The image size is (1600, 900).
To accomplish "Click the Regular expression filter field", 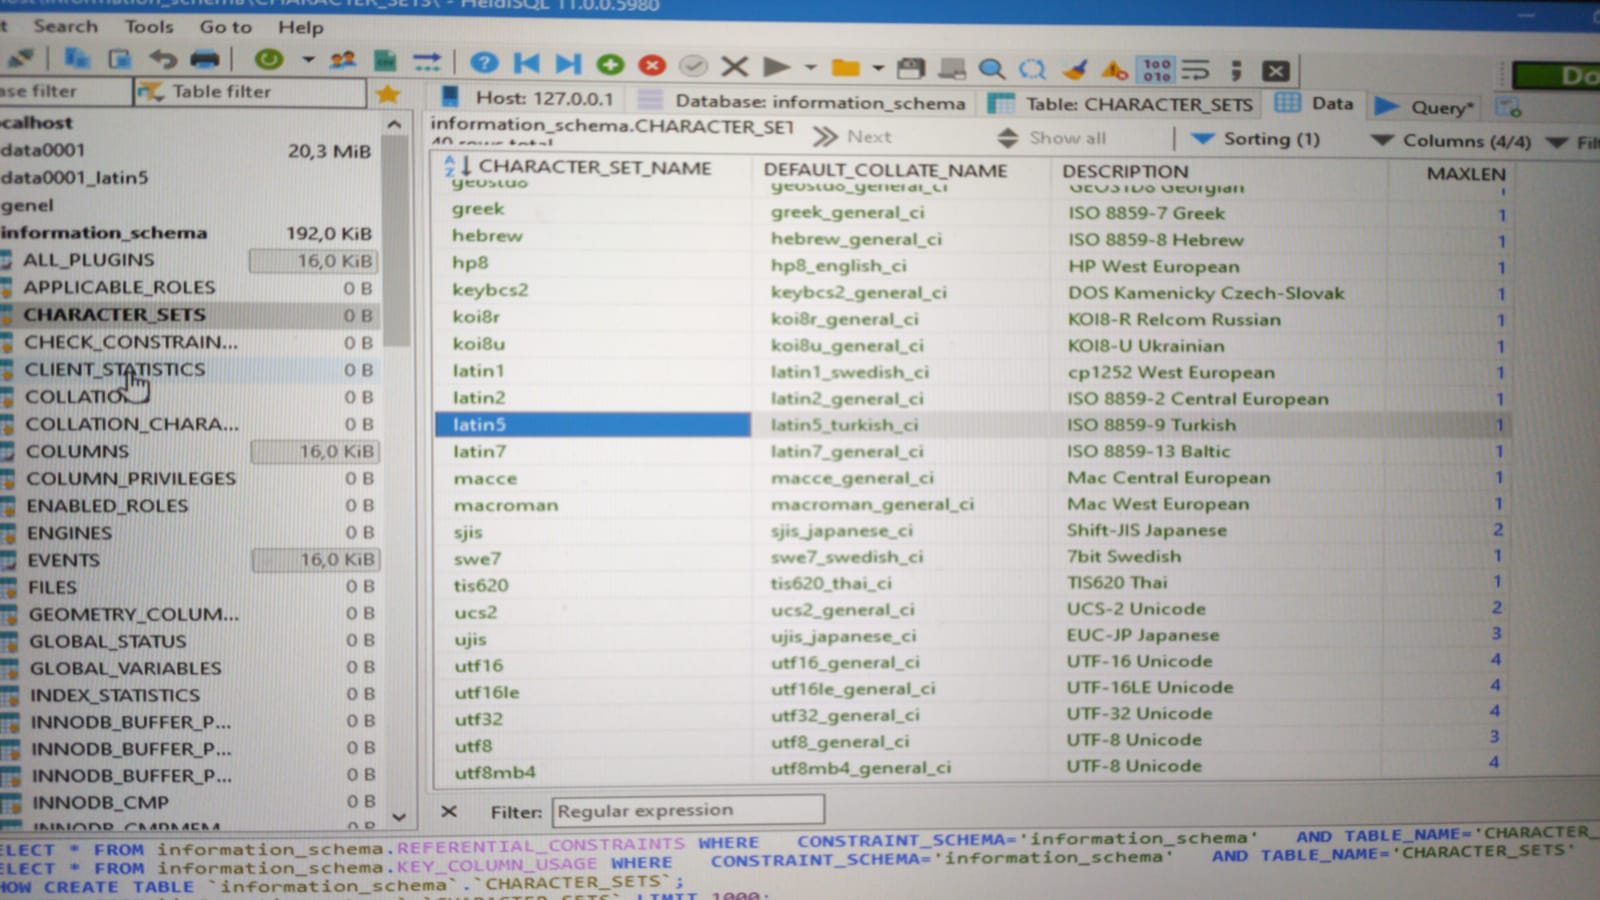I will 688,810.
